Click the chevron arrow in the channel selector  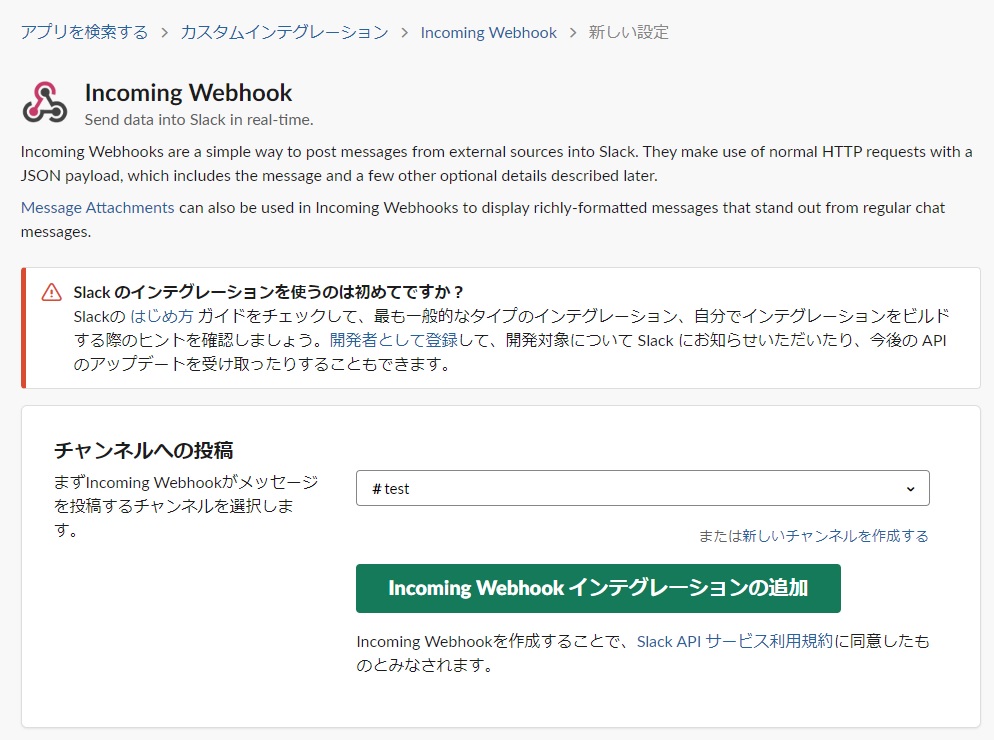[910, 488]
